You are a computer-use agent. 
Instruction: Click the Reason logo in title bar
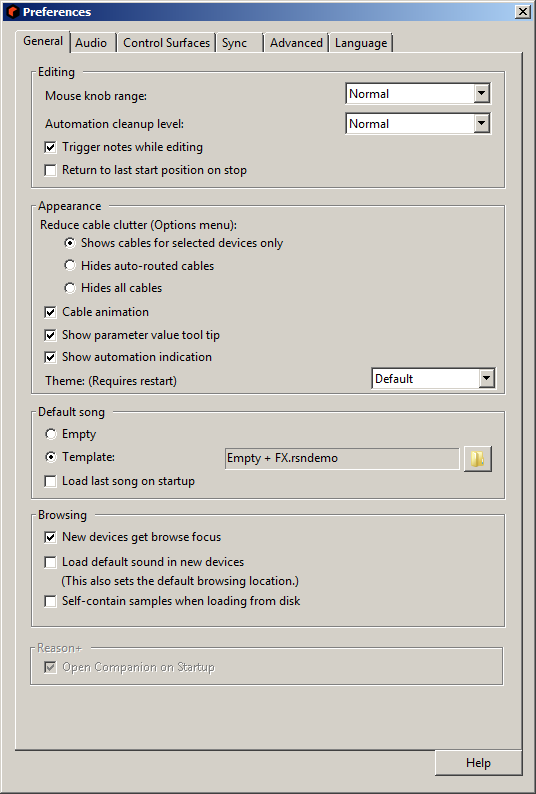[14, 12]
